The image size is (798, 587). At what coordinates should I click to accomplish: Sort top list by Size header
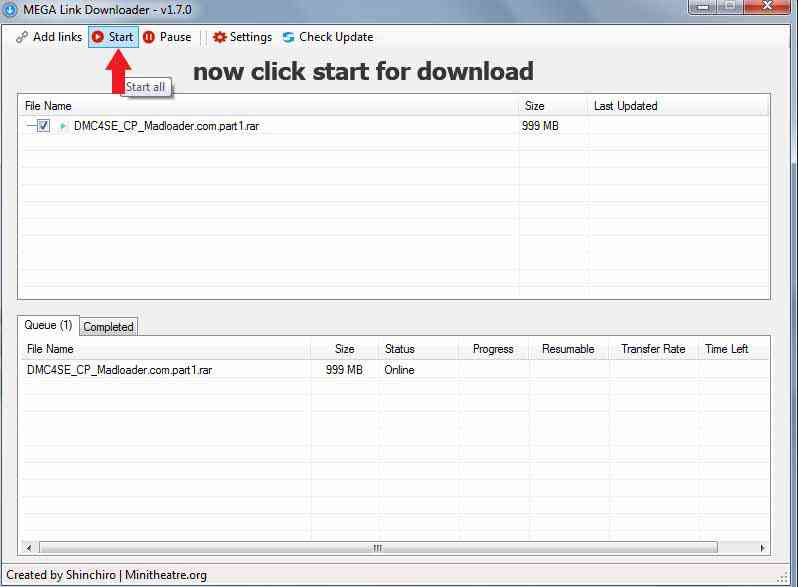(x=554, y=106)
